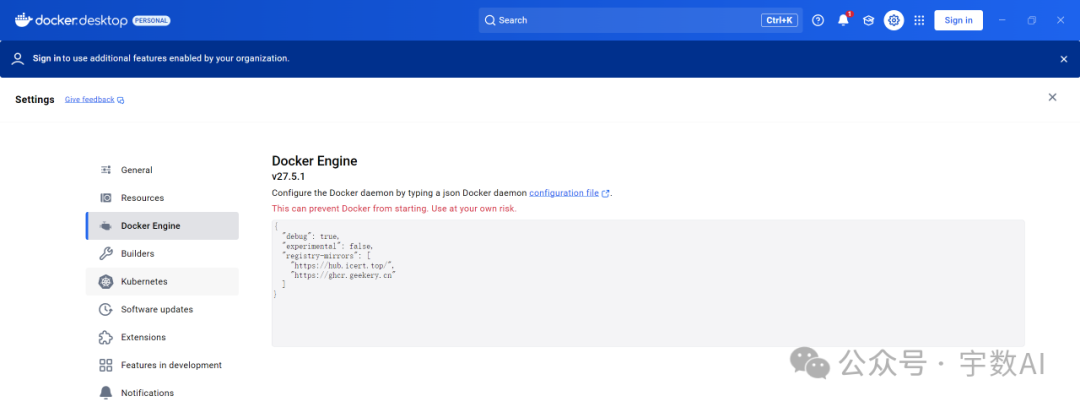This screenshot has height=407, width=1080.
Task: Click the "experimental": false line
Action: pos(328,246)
